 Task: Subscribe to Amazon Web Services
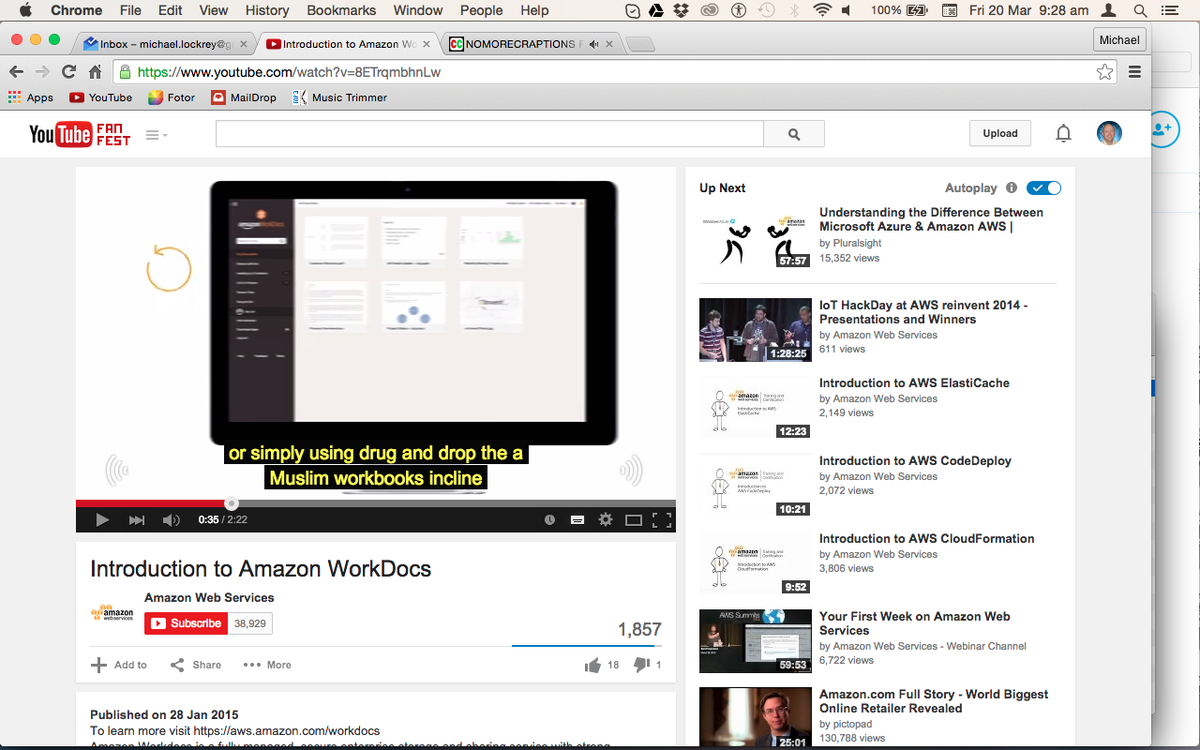(186, 623)
